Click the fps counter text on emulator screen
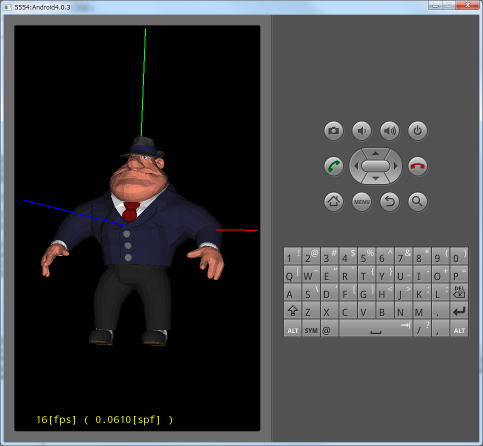 pyautogui.click(x=104, y=420)
